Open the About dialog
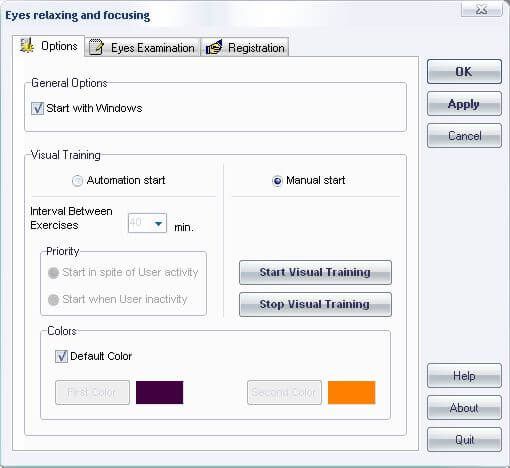 click(464, 408)
